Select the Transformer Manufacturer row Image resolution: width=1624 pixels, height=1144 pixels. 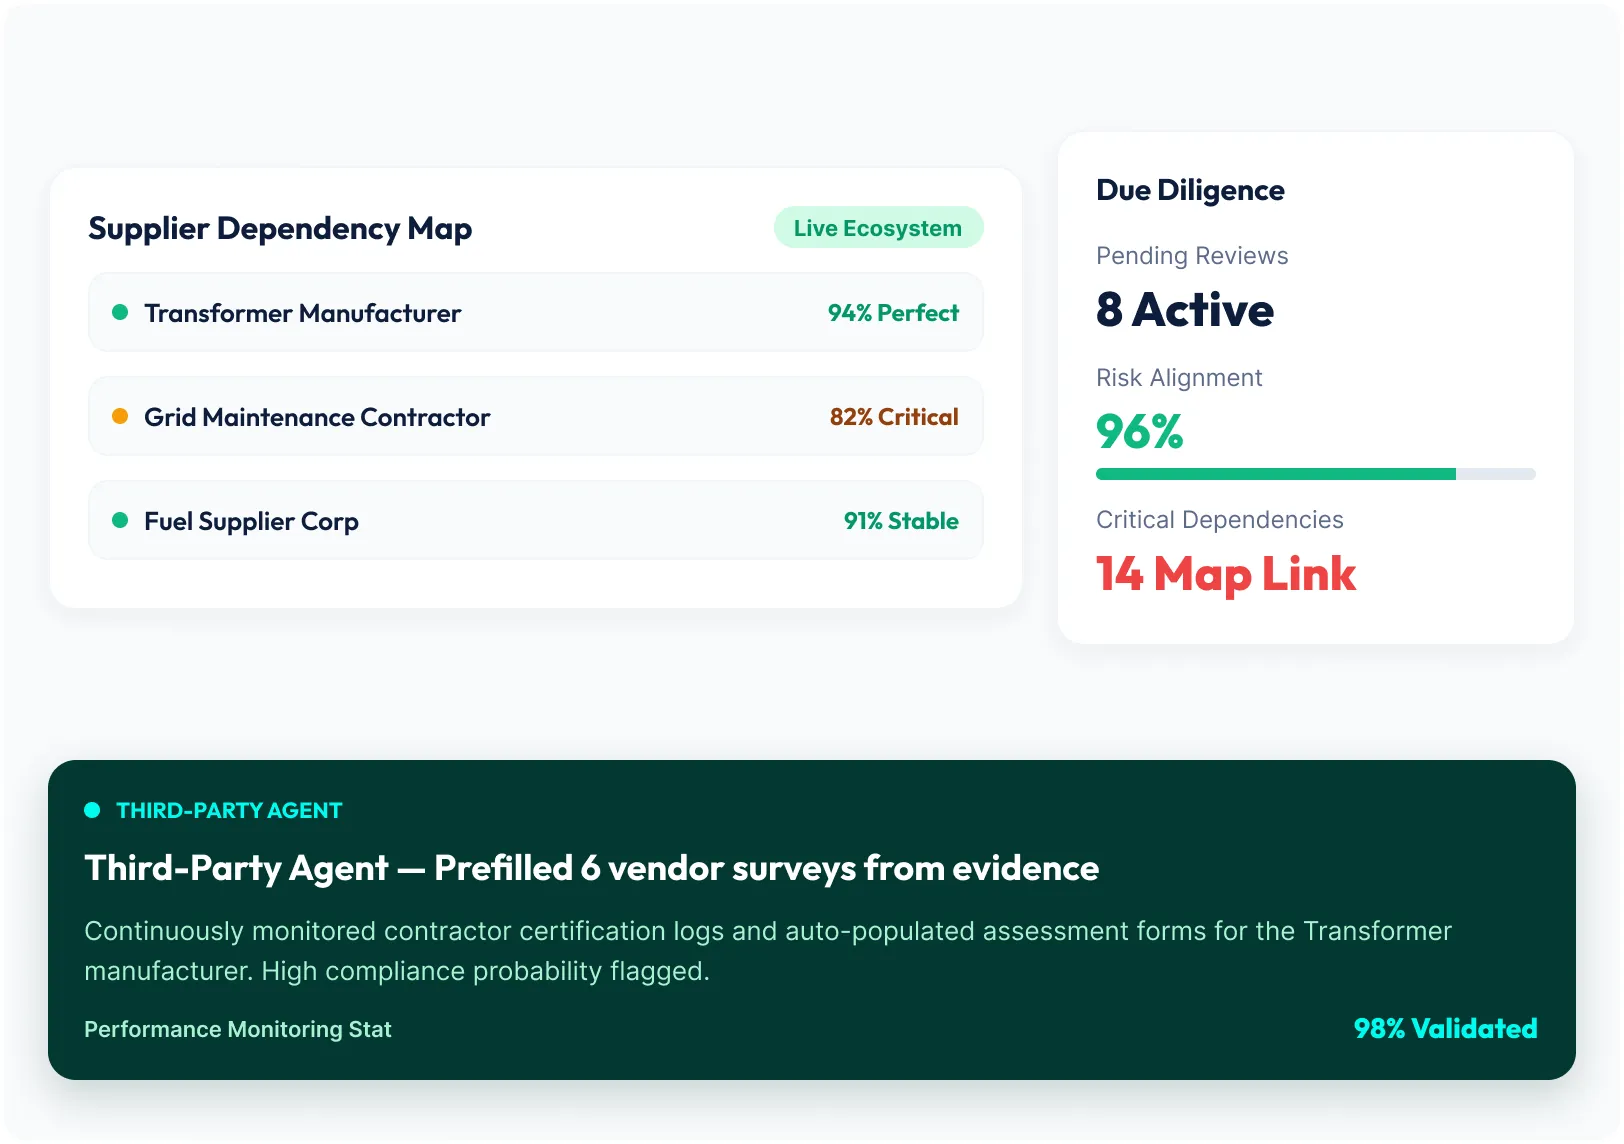[x=536, y=313]
